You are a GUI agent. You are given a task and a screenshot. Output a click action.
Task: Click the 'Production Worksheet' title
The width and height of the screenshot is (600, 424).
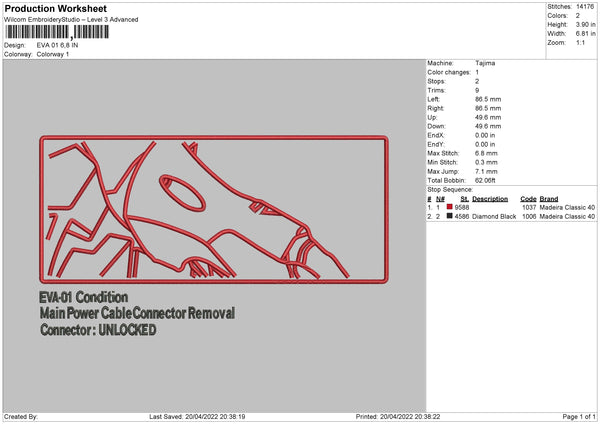point(55,8)
